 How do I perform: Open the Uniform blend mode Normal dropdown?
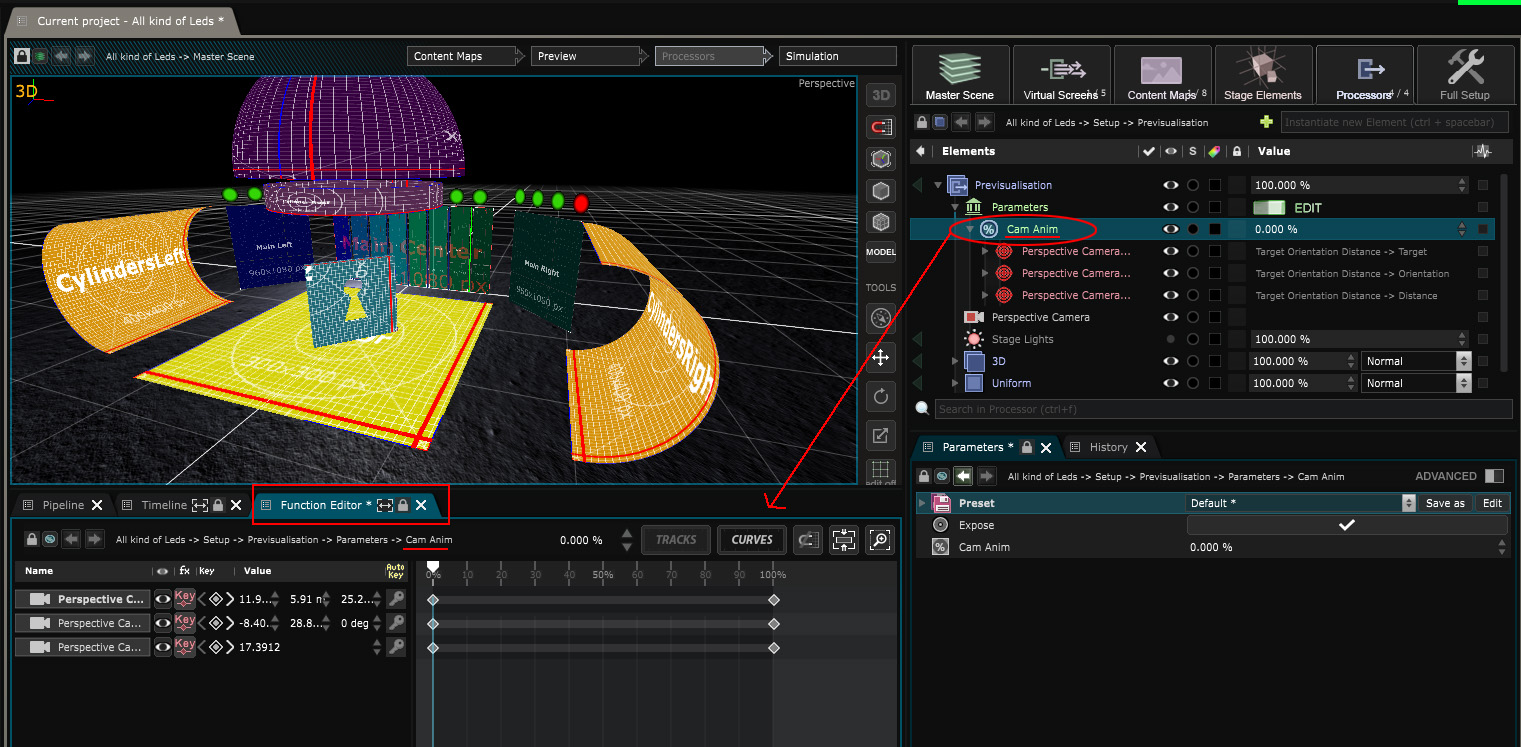pyautogui.click(x=1416, y=383)
